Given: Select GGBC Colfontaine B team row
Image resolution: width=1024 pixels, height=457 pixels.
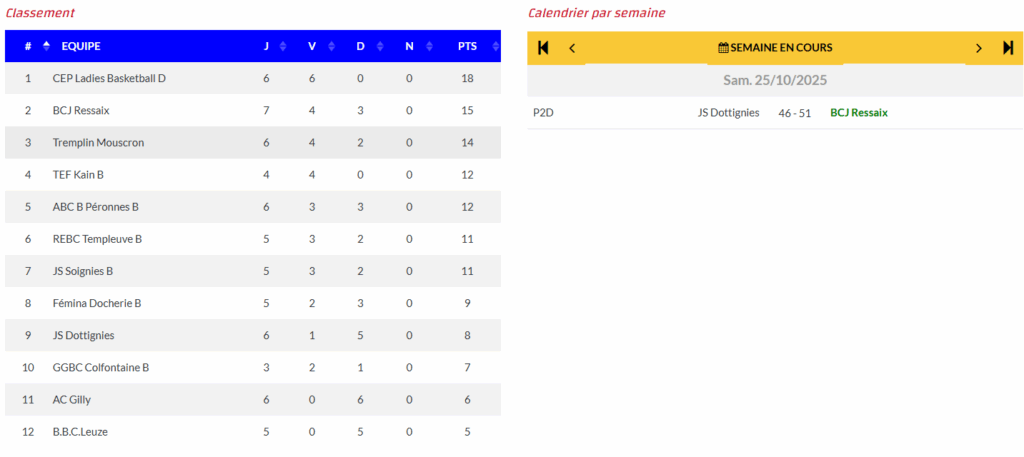Looking at the screenshot, I should (101, 367).
